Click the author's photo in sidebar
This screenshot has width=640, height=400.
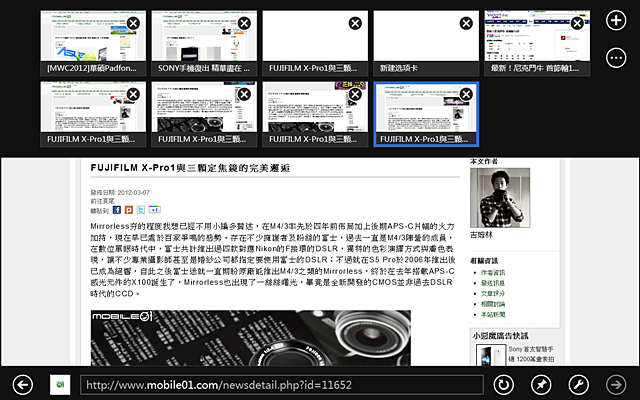click(x=500, y=198)
